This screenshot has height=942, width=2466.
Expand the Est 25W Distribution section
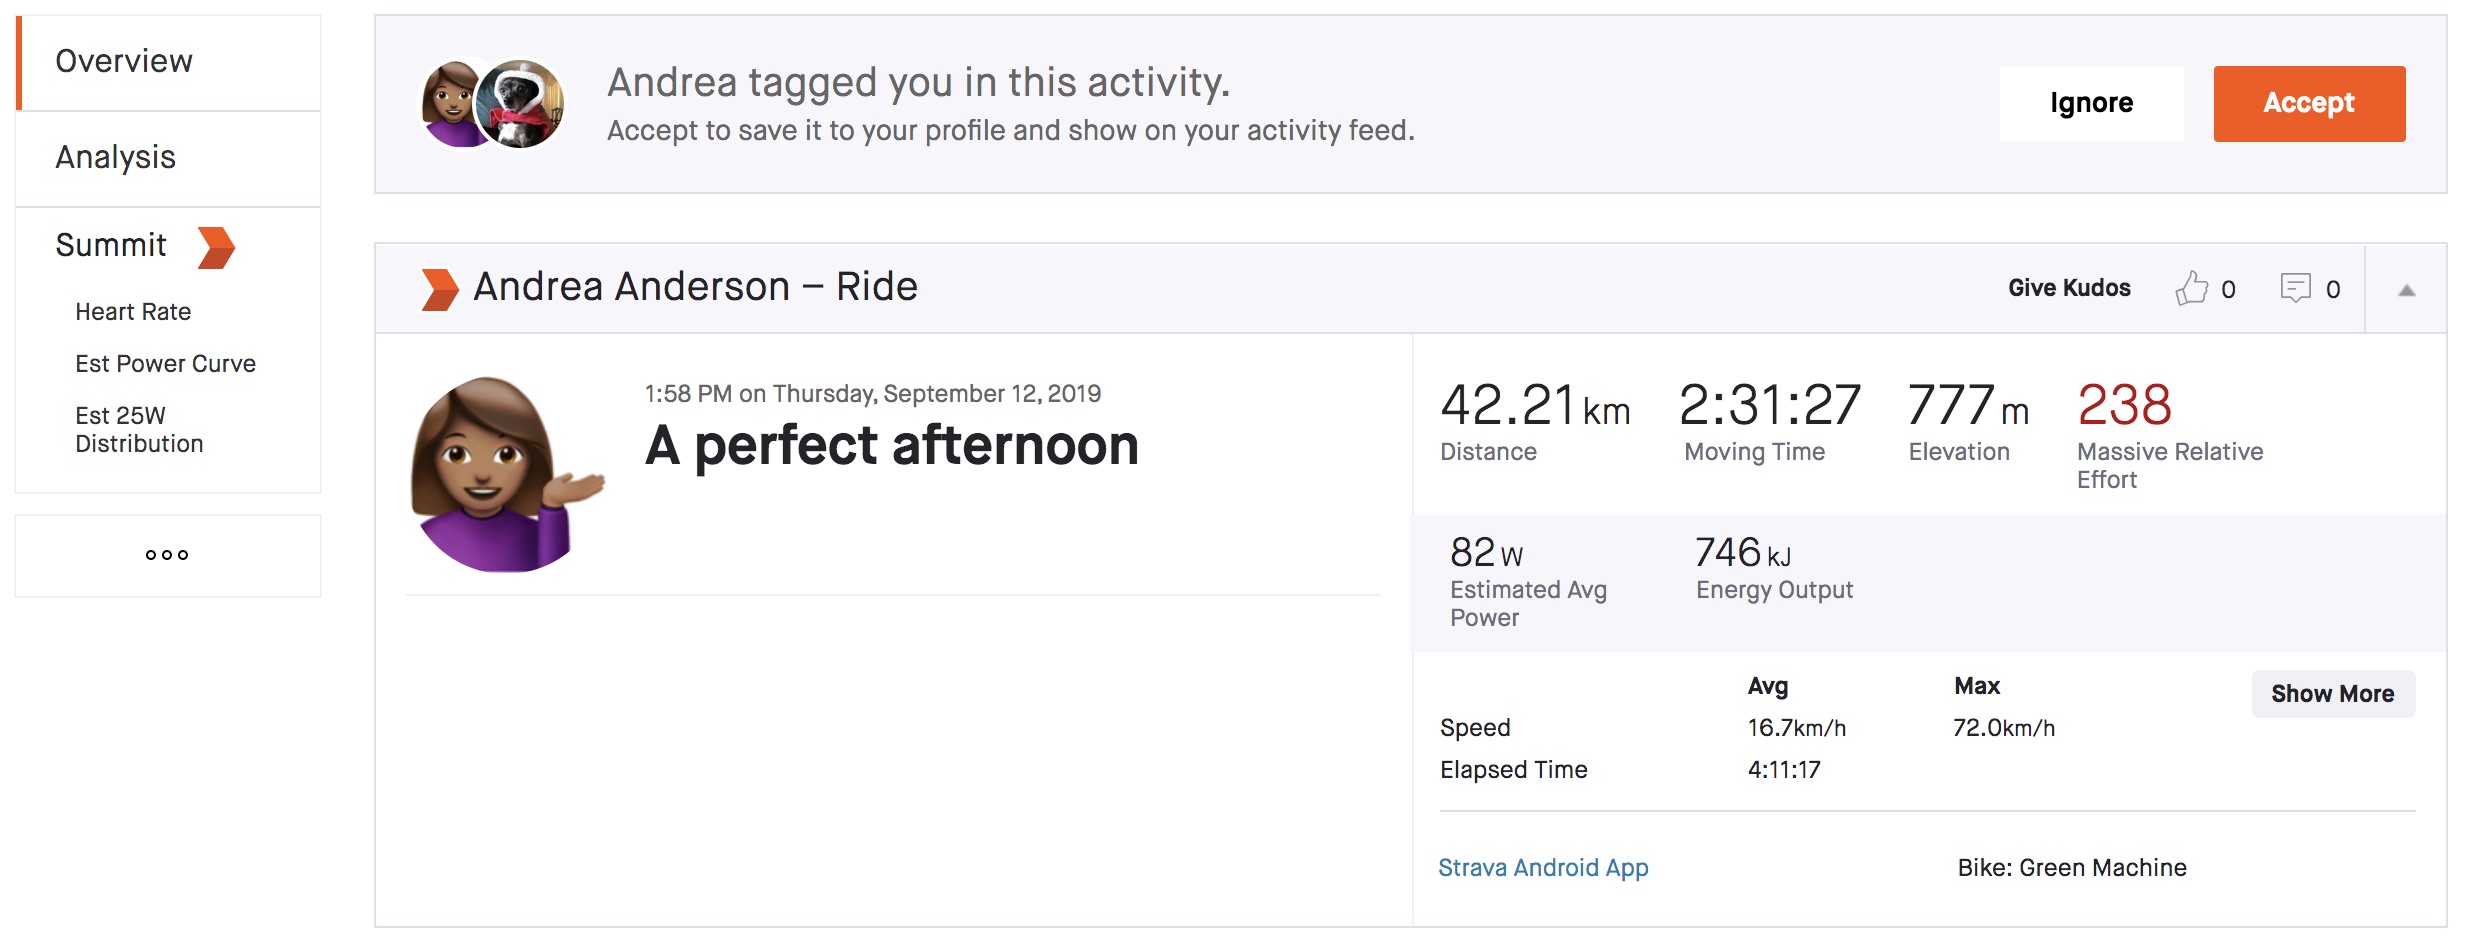[139, 427]
